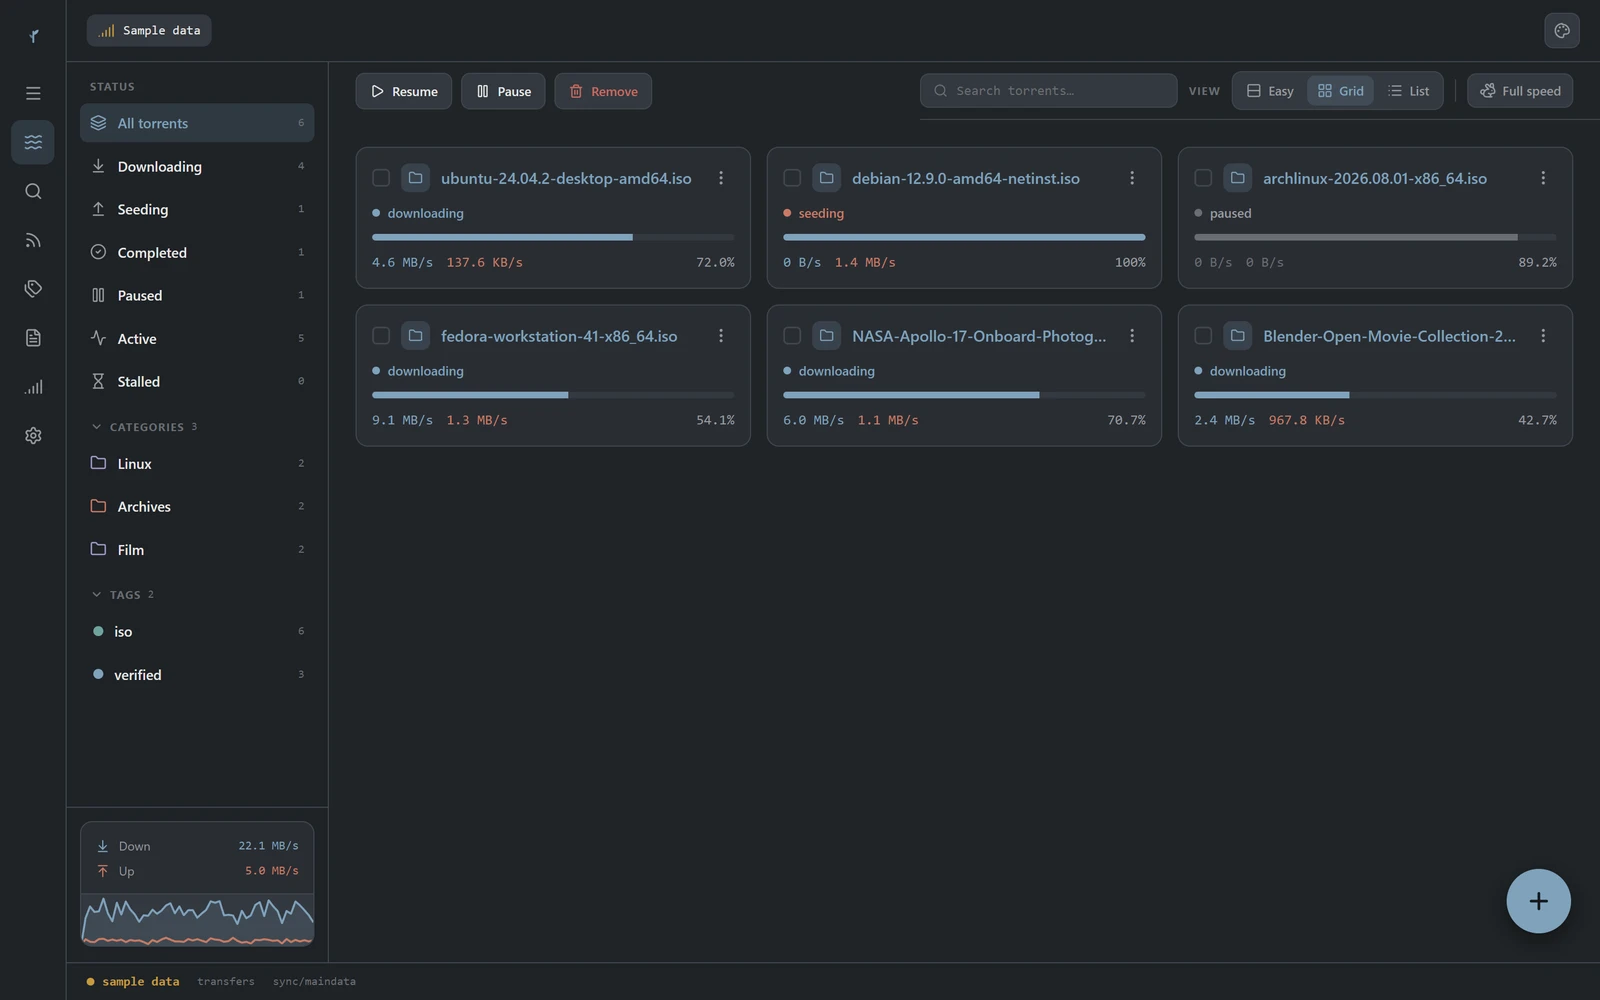Click the add torrent plus button
The width and height of the screenshot is (1600, 1000).
(x=1538, y=901)
